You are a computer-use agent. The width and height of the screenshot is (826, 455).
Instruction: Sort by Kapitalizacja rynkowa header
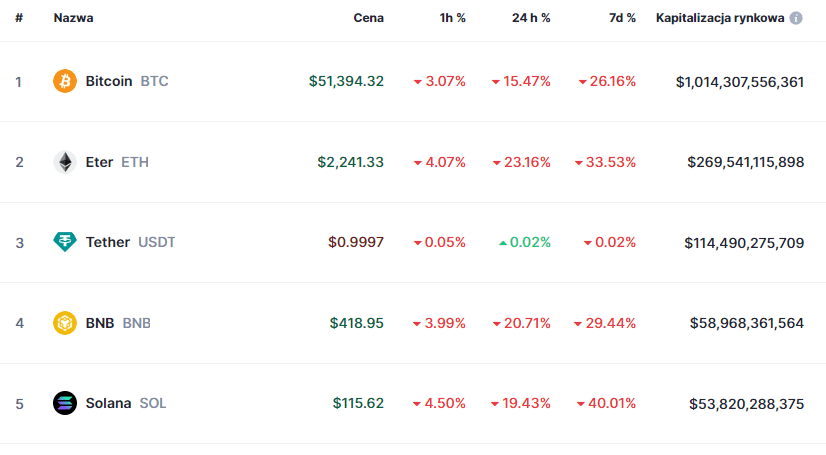coord(719,18)
